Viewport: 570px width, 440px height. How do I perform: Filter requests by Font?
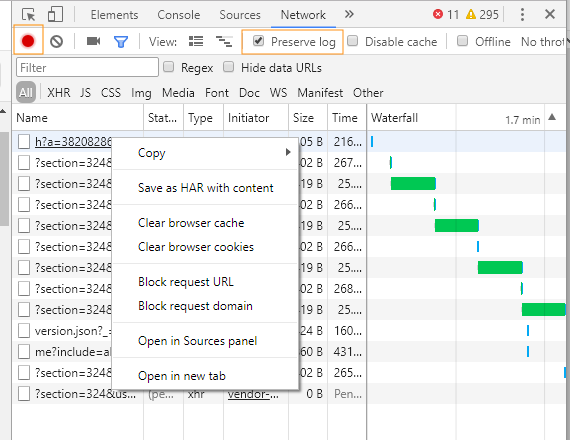click(x=217, y=93)
